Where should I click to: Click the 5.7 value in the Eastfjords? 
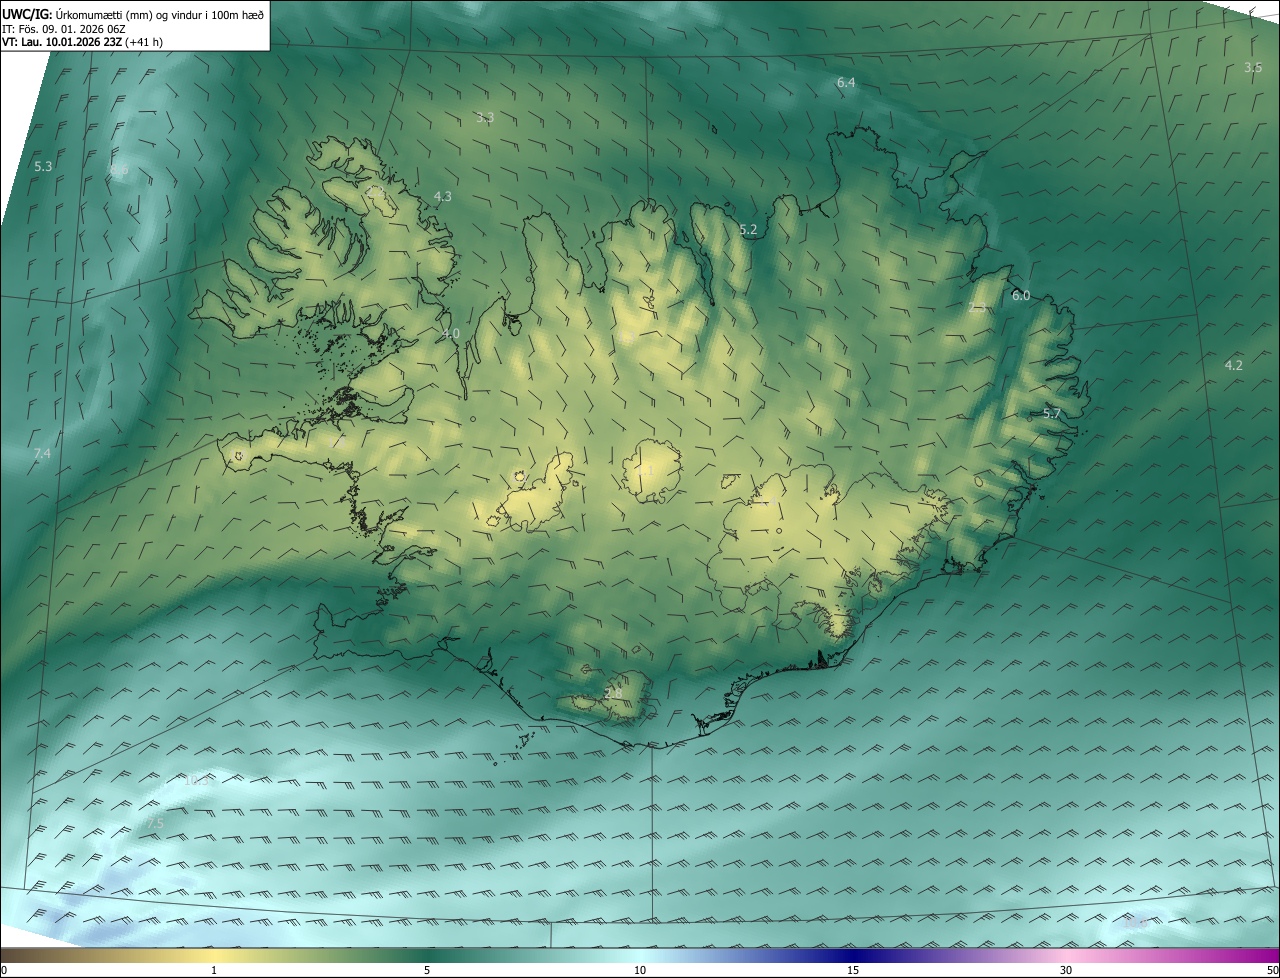coord(1051,414)
